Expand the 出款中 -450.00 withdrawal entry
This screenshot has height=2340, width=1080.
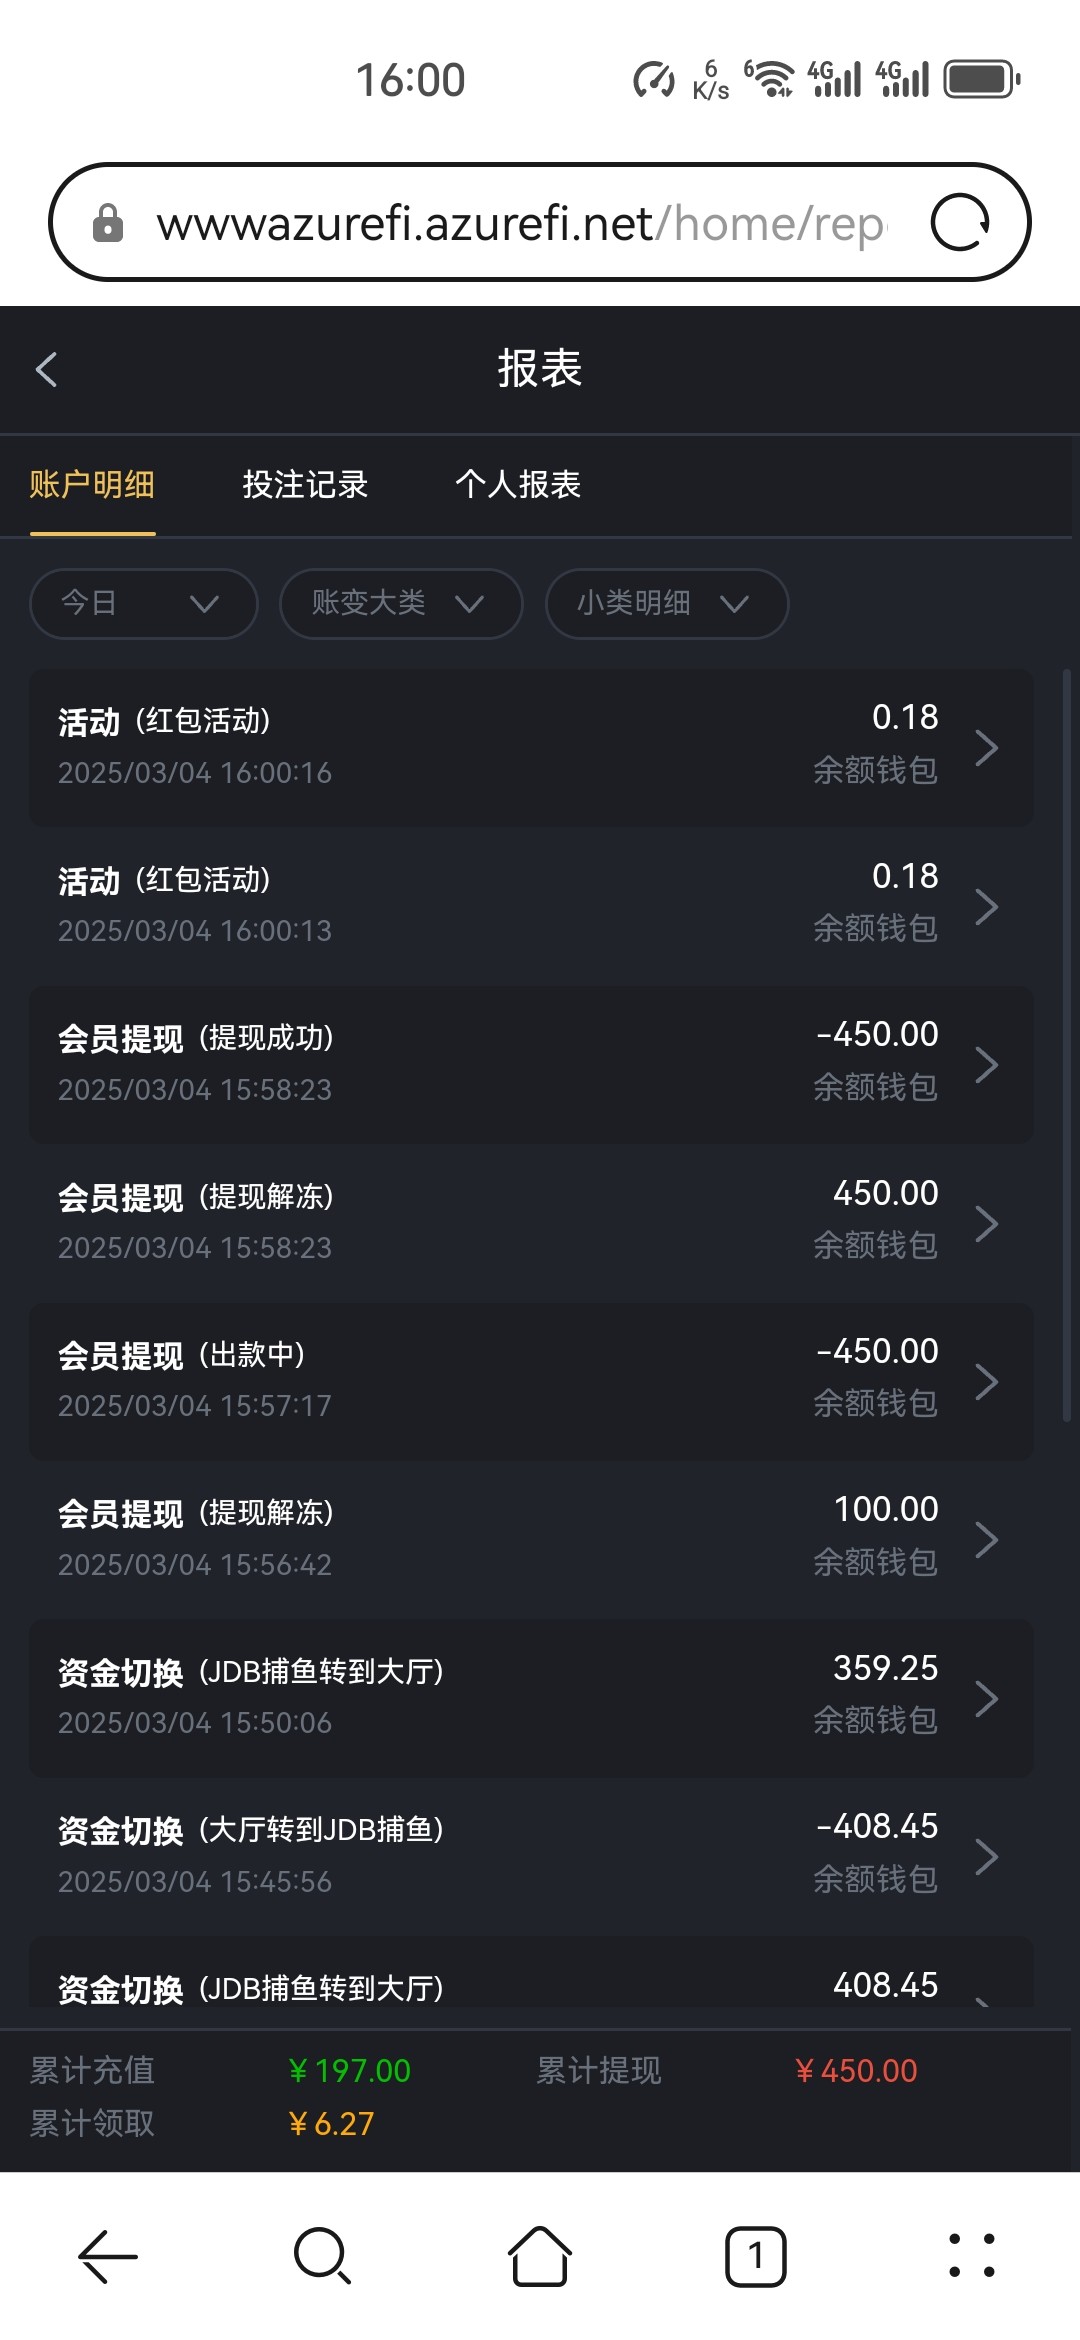tap(530, 1381)
